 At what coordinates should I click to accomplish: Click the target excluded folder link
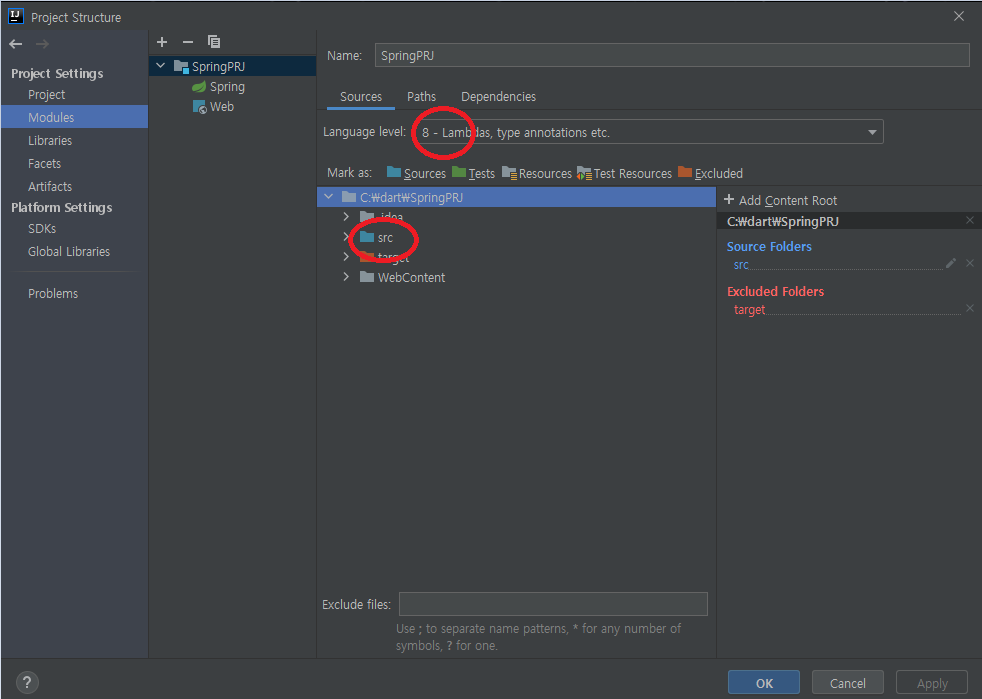(749, 309)
